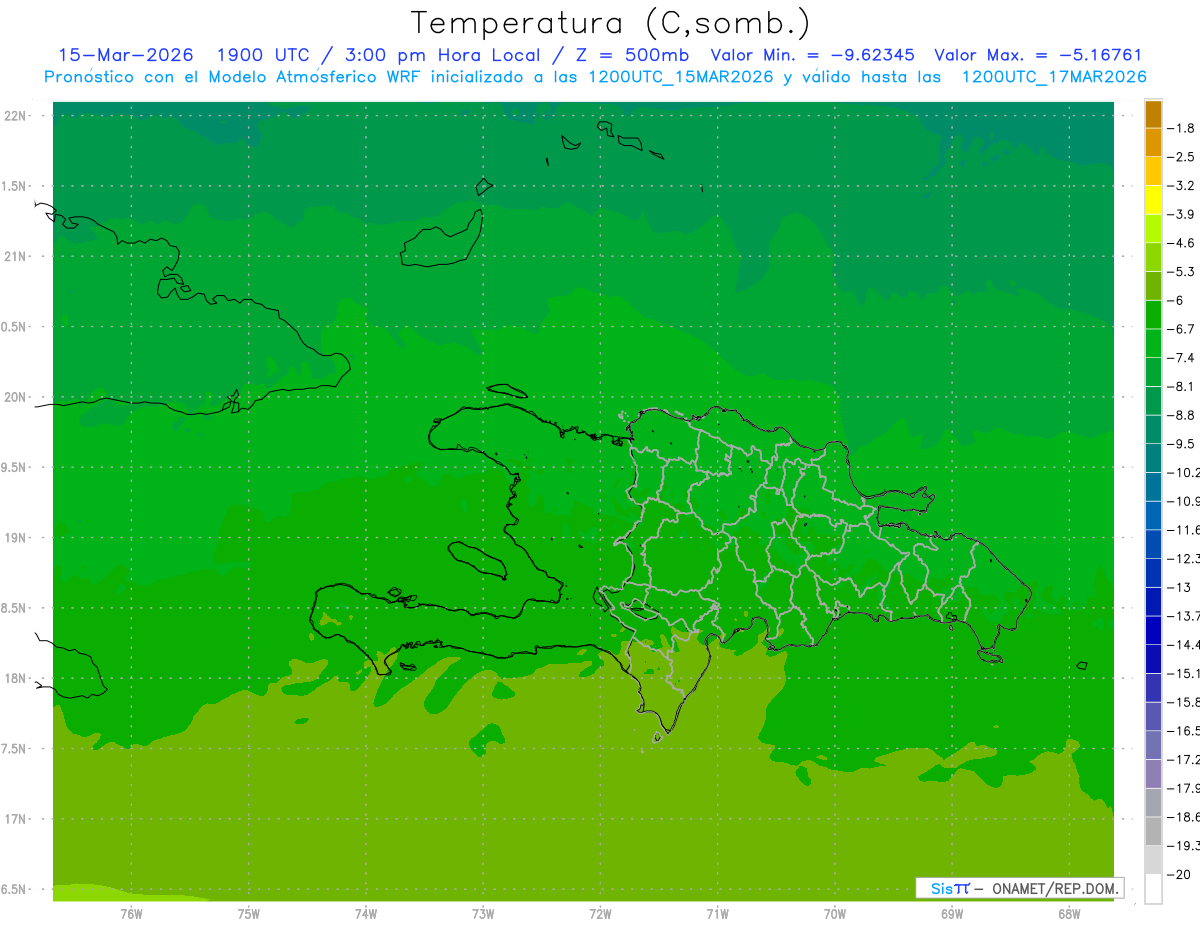Click the '19N' latitude axis label
The image size is (1200, 927).
click(16, 538)
